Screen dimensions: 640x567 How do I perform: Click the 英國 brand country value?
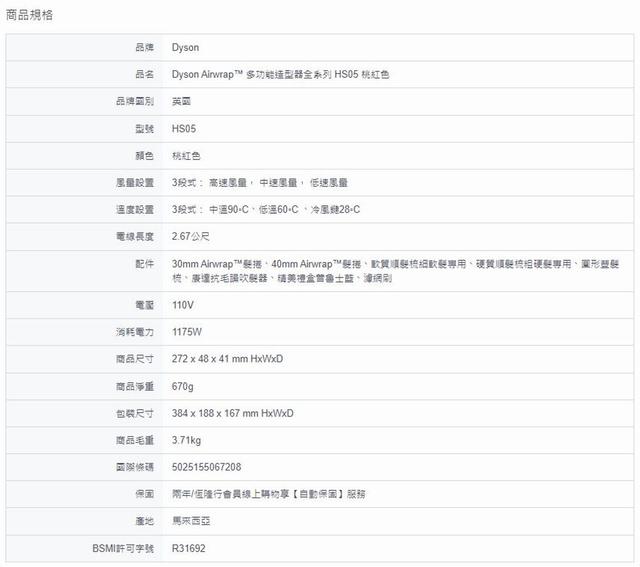pos(182,101)
